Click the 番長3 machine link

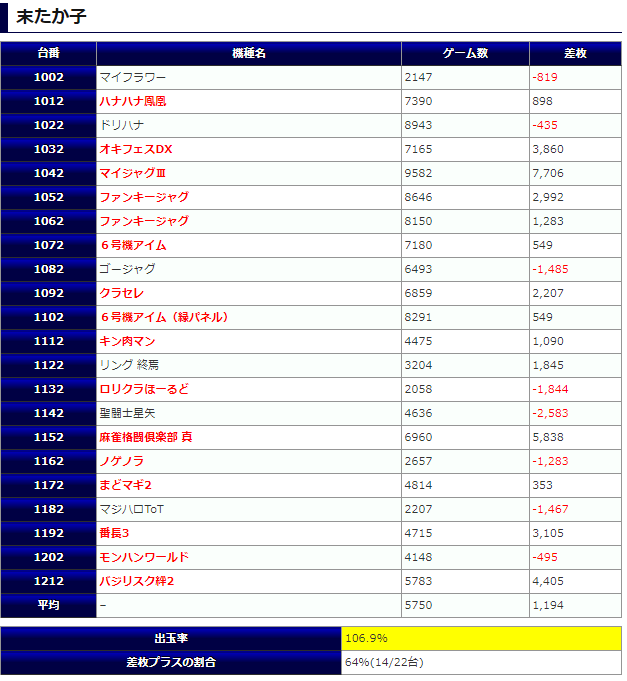pyautogui.click(x=114, y=533)
